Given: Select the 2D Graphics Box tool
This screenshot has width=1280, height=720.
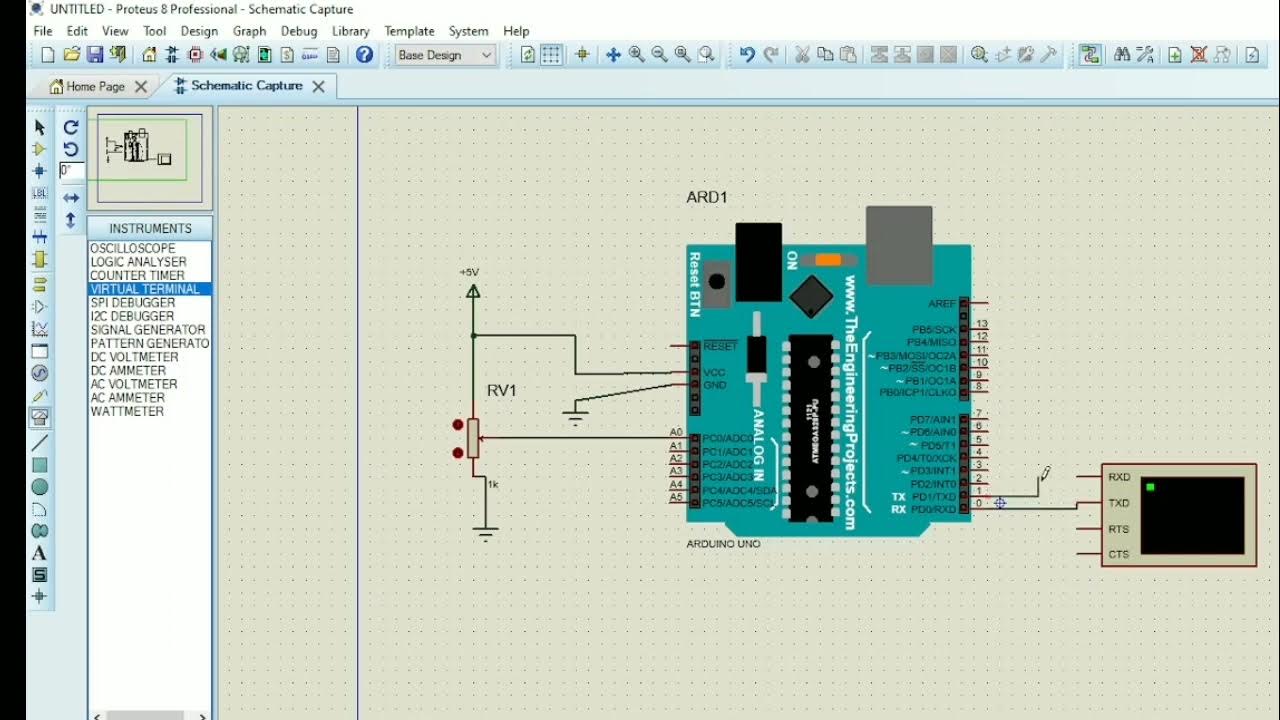Looking at the screenshot, I should (x=40, y=465).
